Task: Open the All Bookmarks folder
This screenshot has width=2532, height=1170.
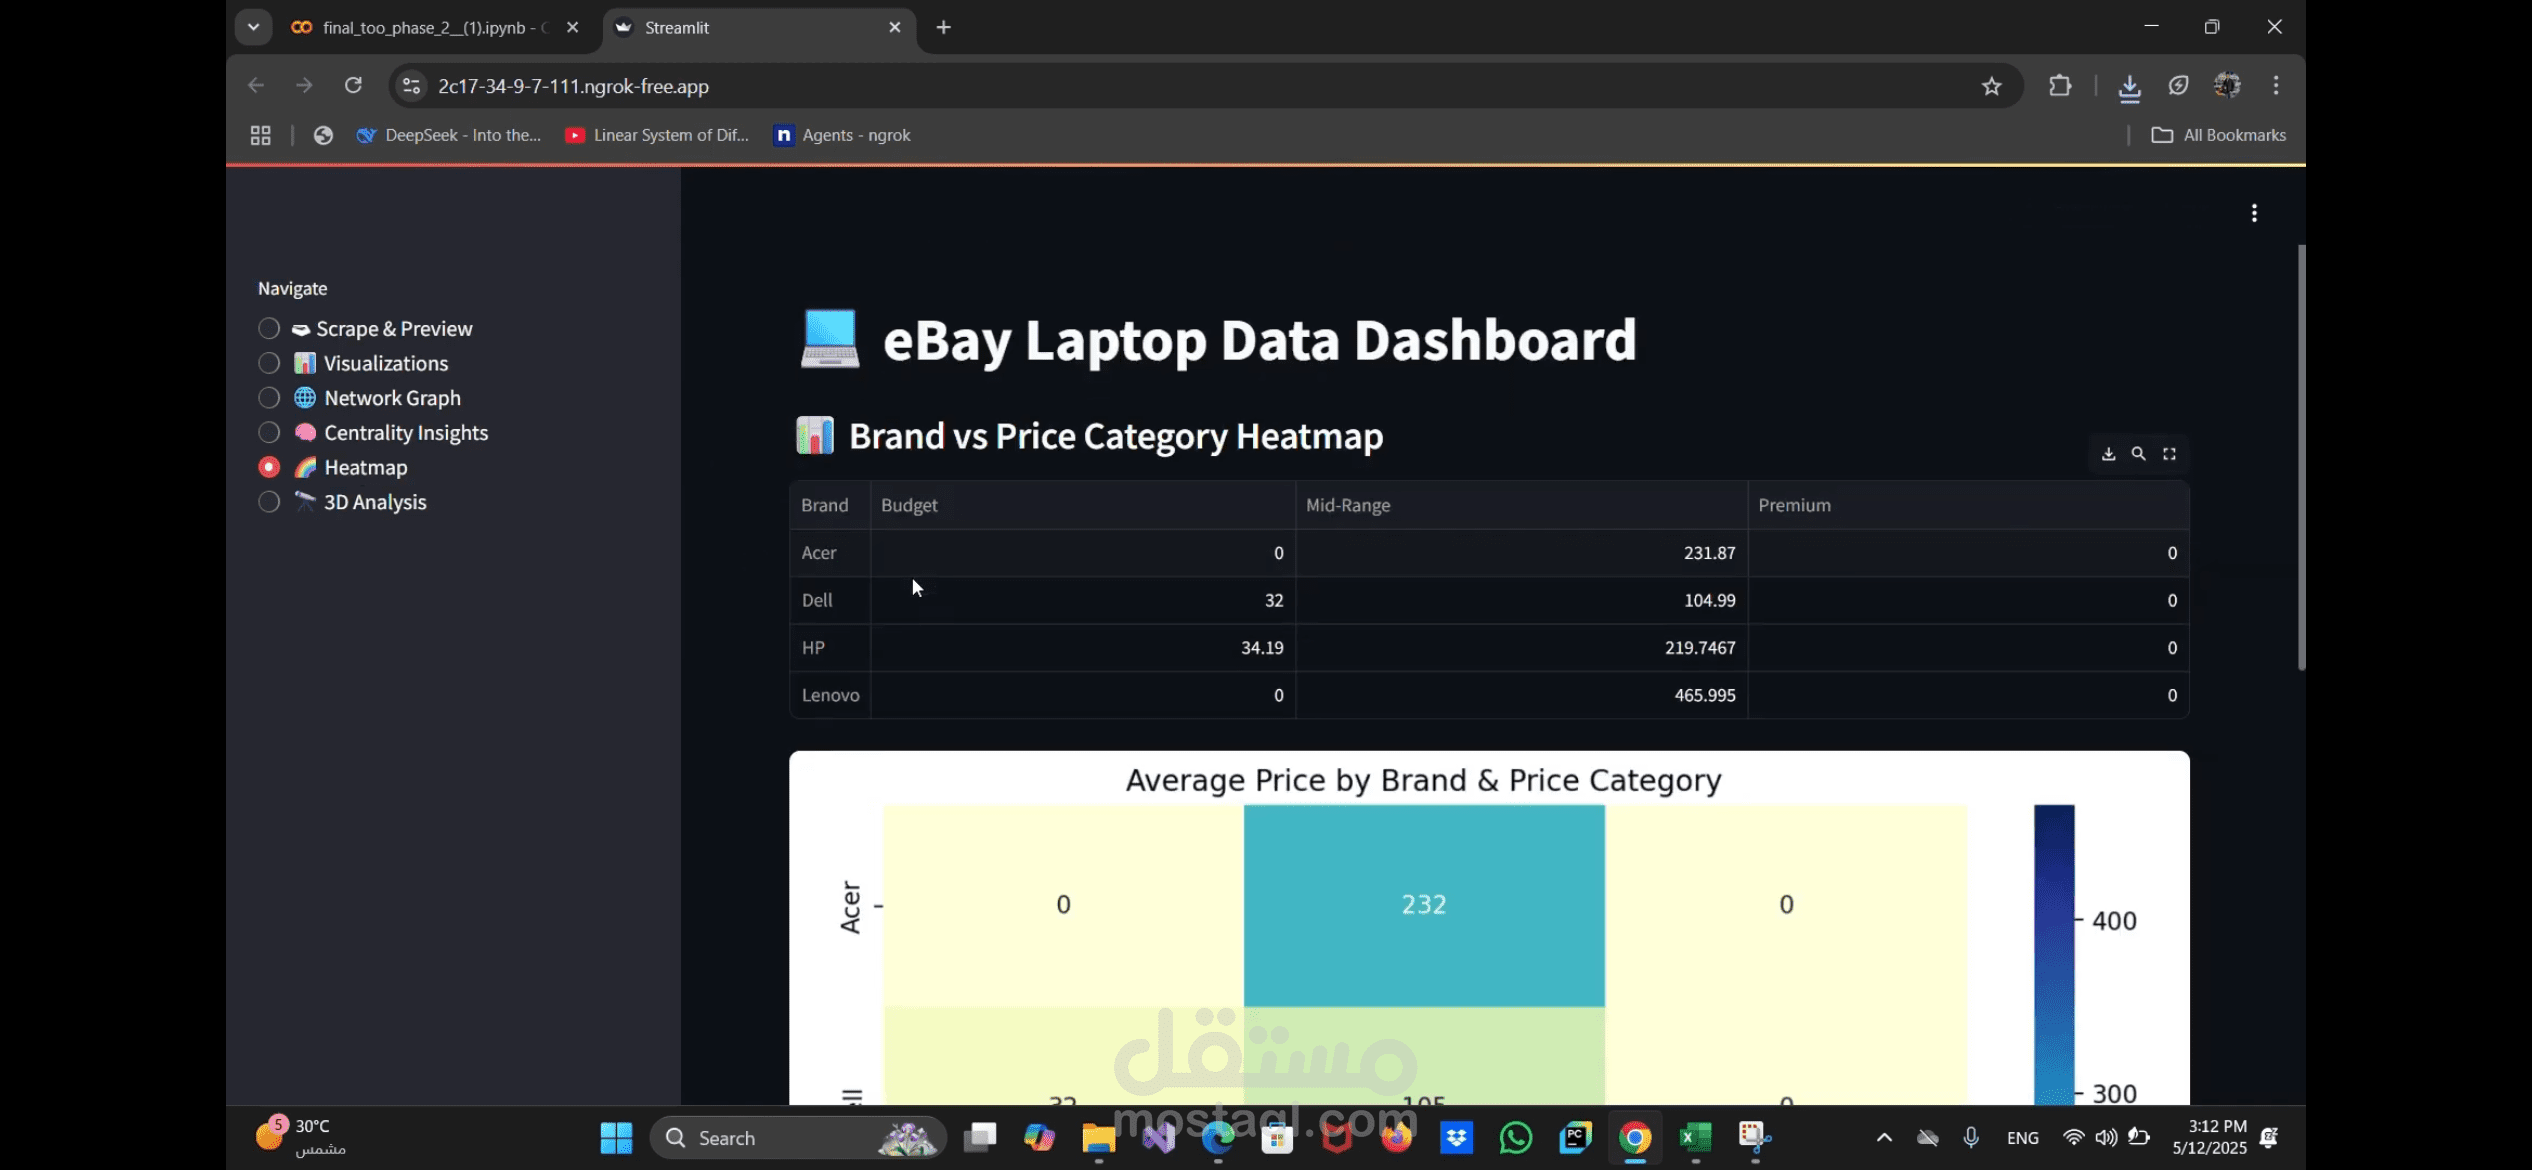Action: [x=2219, y=135]
